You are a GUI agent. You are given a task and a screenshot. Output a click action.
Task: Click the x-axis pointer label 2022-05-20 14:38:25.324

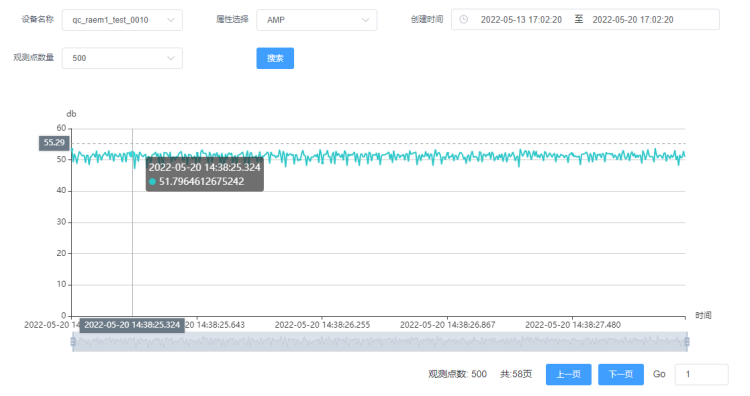(132, 325)
